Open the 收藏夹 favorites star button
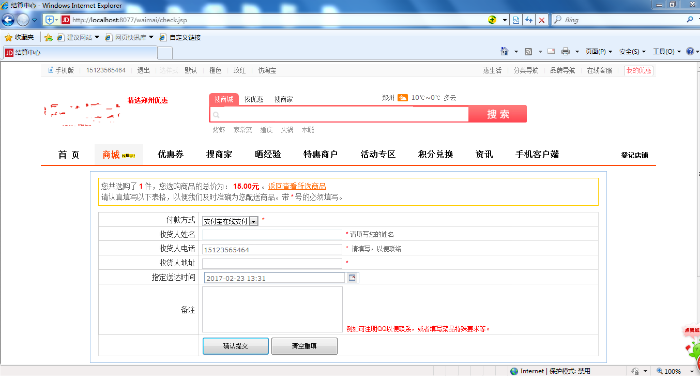The height and width of the screenshot is (376, 700). [x=19, y=38]
